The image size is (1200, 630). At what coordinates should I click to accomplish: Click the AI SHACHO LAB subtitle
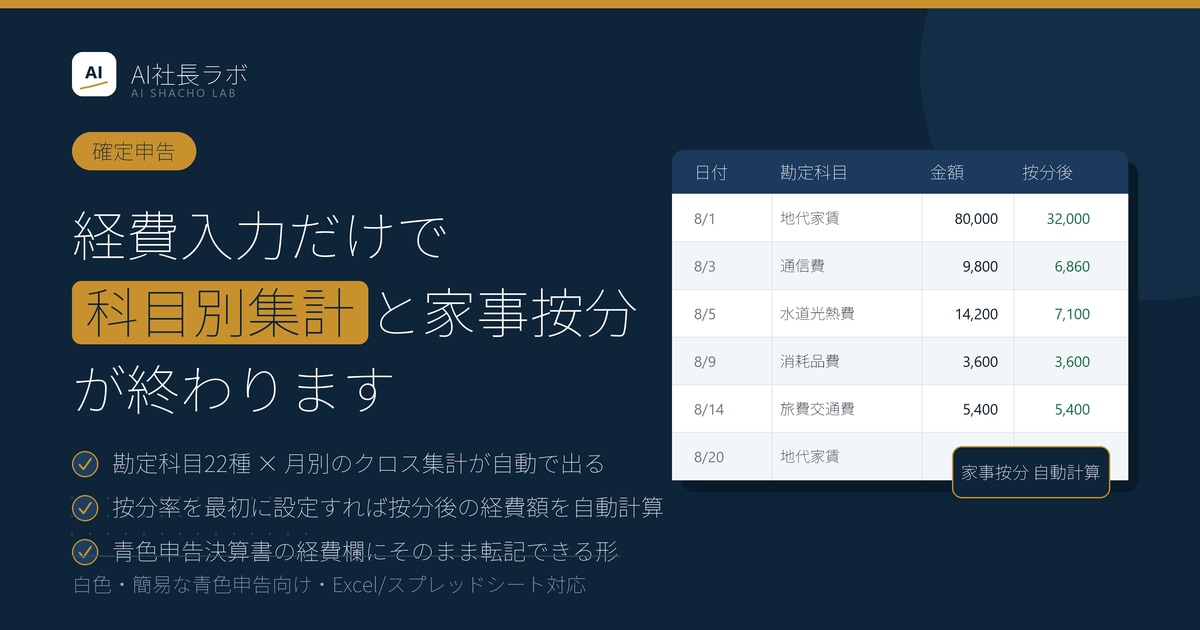[184, 94]
